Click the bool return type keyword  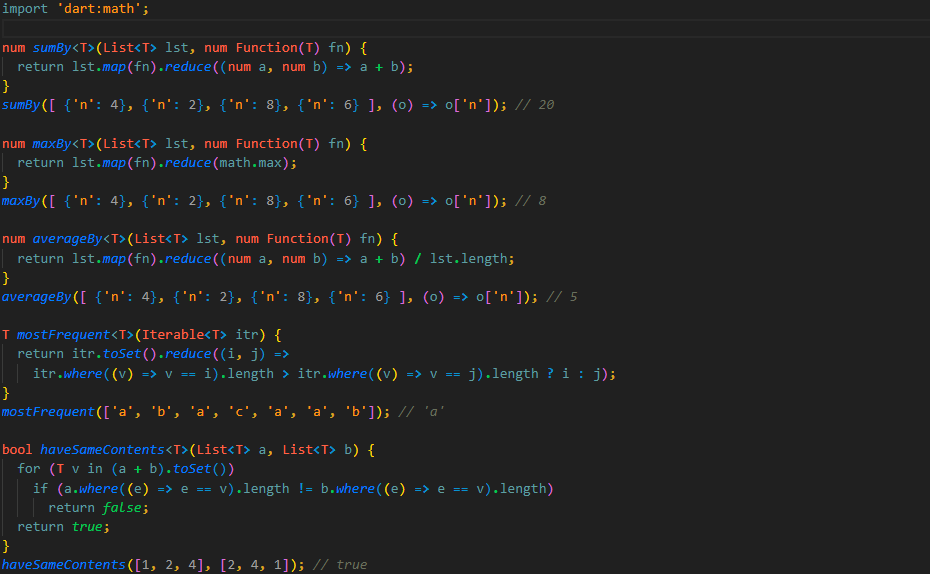point(17,450)
